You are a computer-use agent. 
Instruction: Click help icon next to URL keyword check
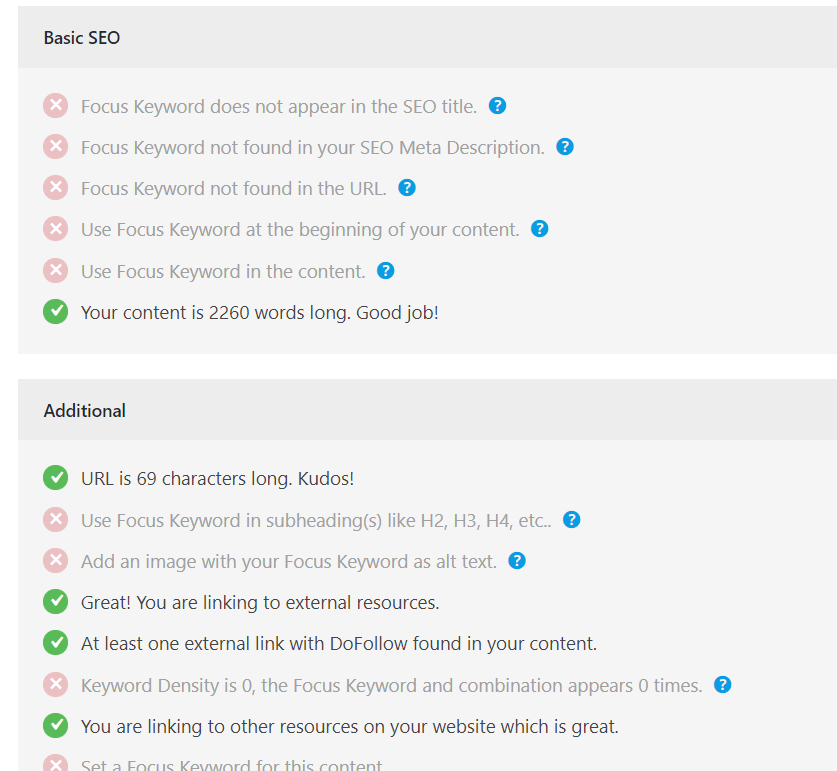click(x=406, y=188)
